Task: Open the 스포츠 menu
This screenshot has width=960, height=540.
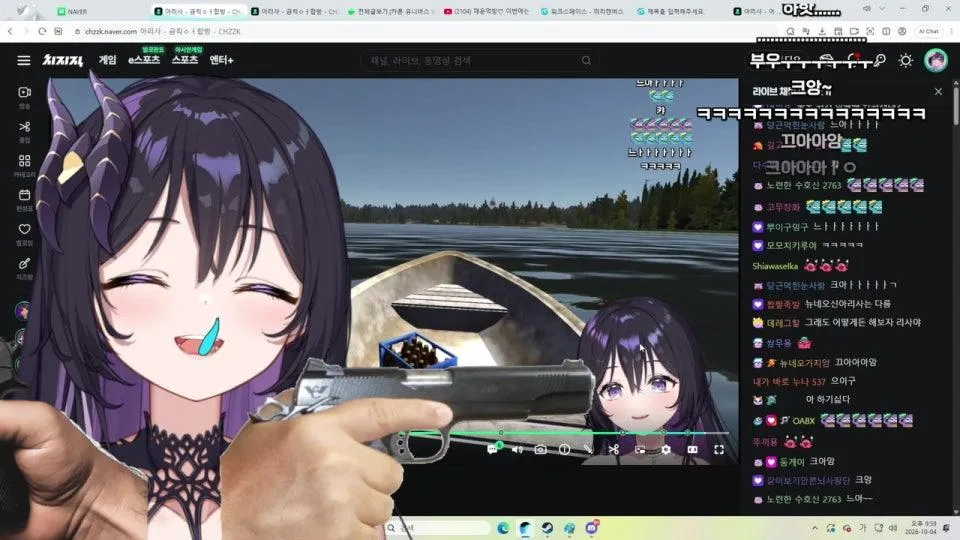Action: 185,59
